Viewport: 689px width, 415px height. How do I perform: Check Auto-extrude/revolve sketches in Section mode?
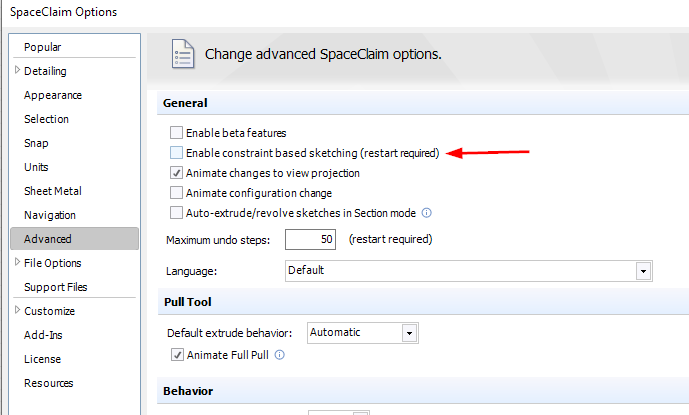coord(176,213)
